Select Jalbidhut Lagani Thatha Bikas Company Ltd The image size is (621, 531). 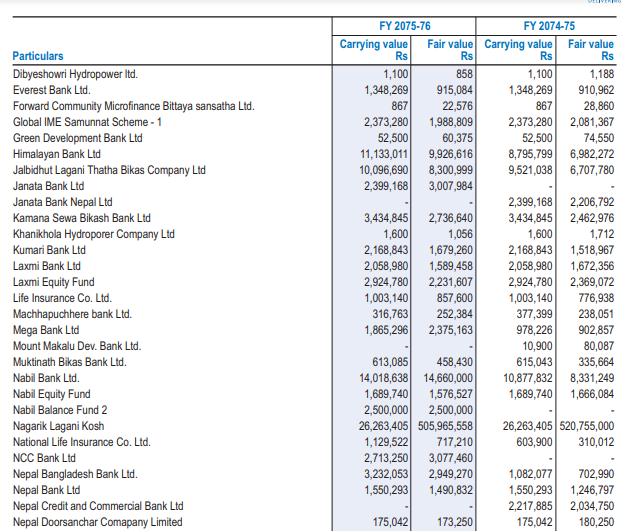tap(109, 170)
